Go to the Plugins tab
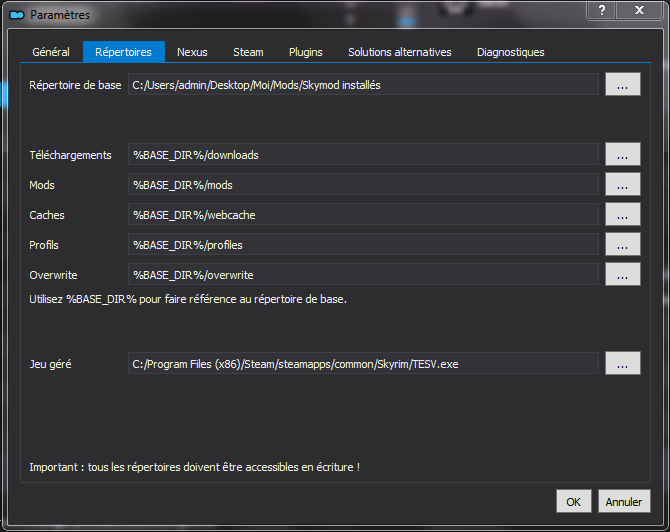Viewport: 670px width, 532px height. click(x=306, y=52)
